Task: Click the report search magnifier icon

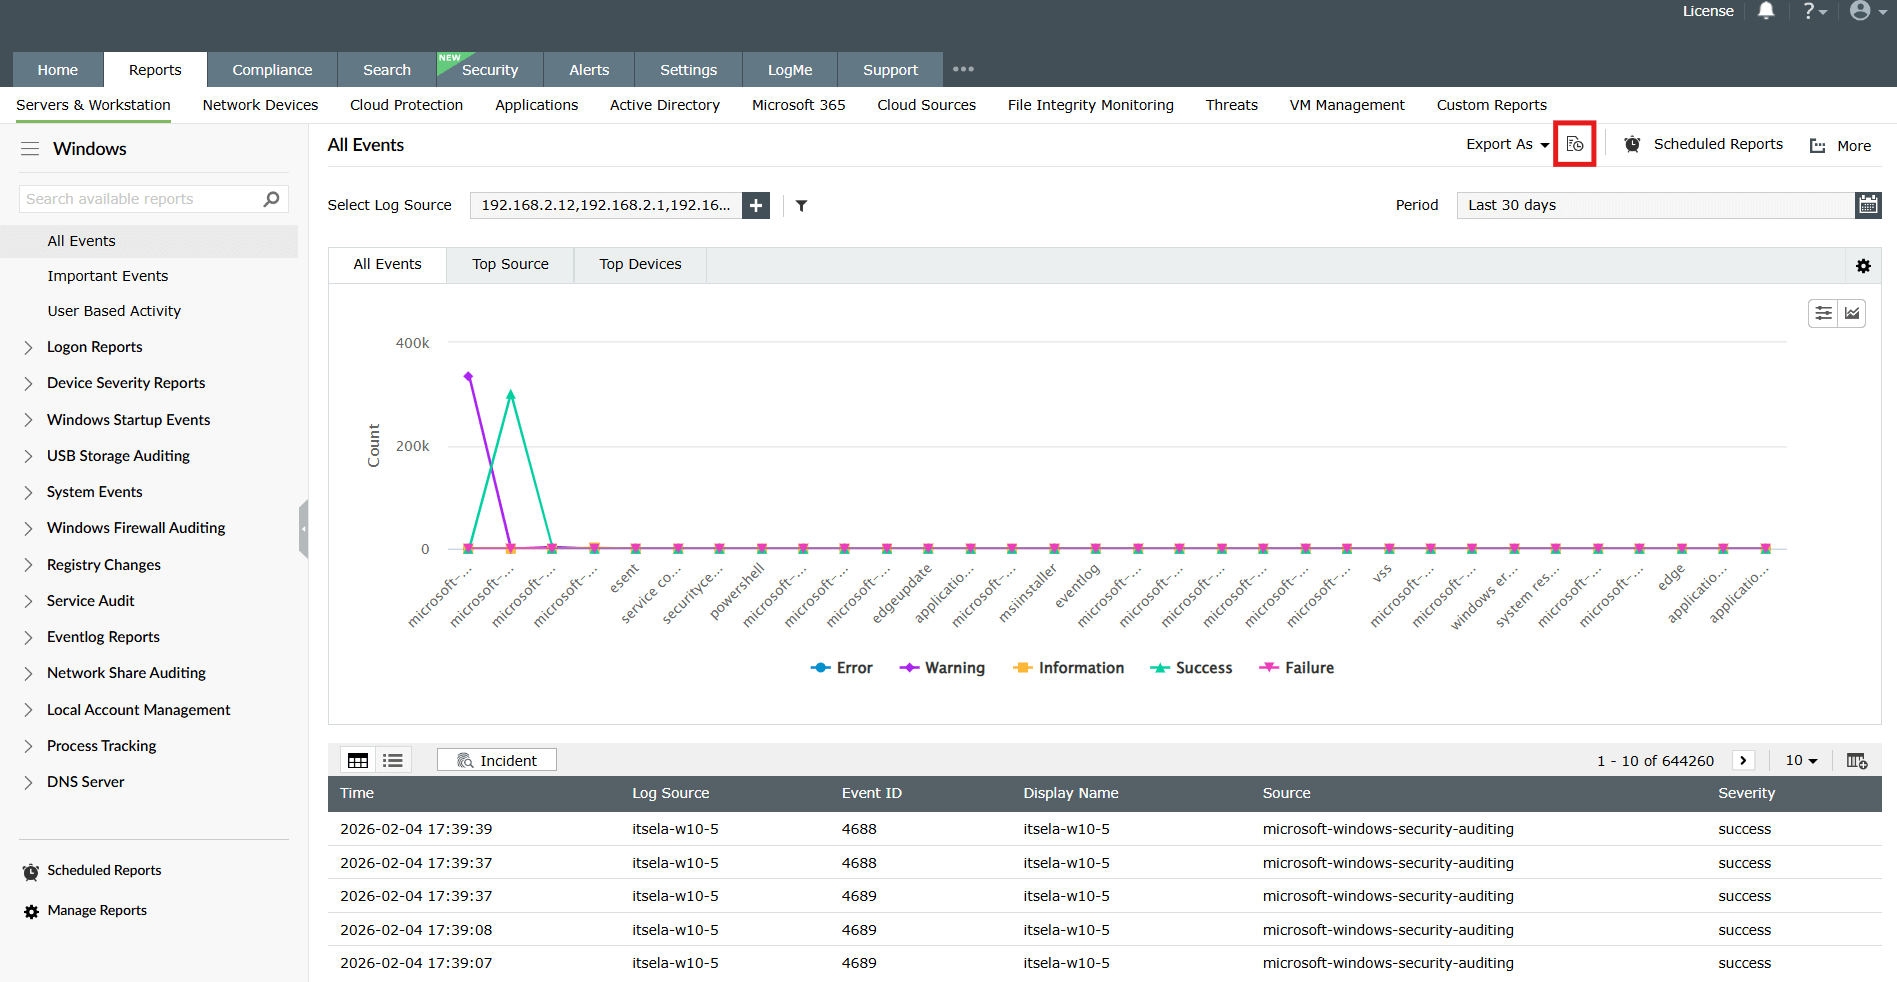Action: [x=271, y=199]
